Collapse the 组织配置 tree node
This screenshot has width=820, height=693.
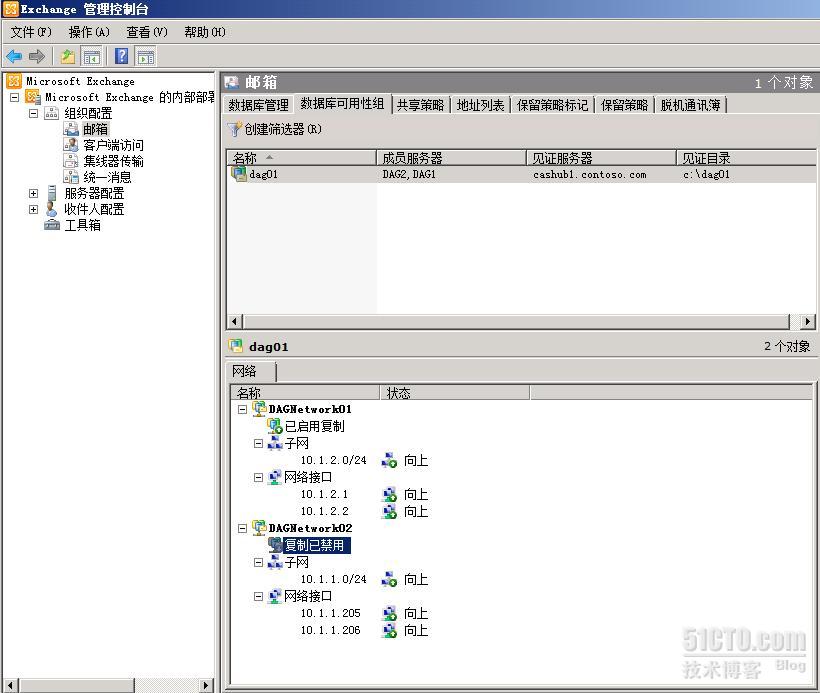[33, 113]
